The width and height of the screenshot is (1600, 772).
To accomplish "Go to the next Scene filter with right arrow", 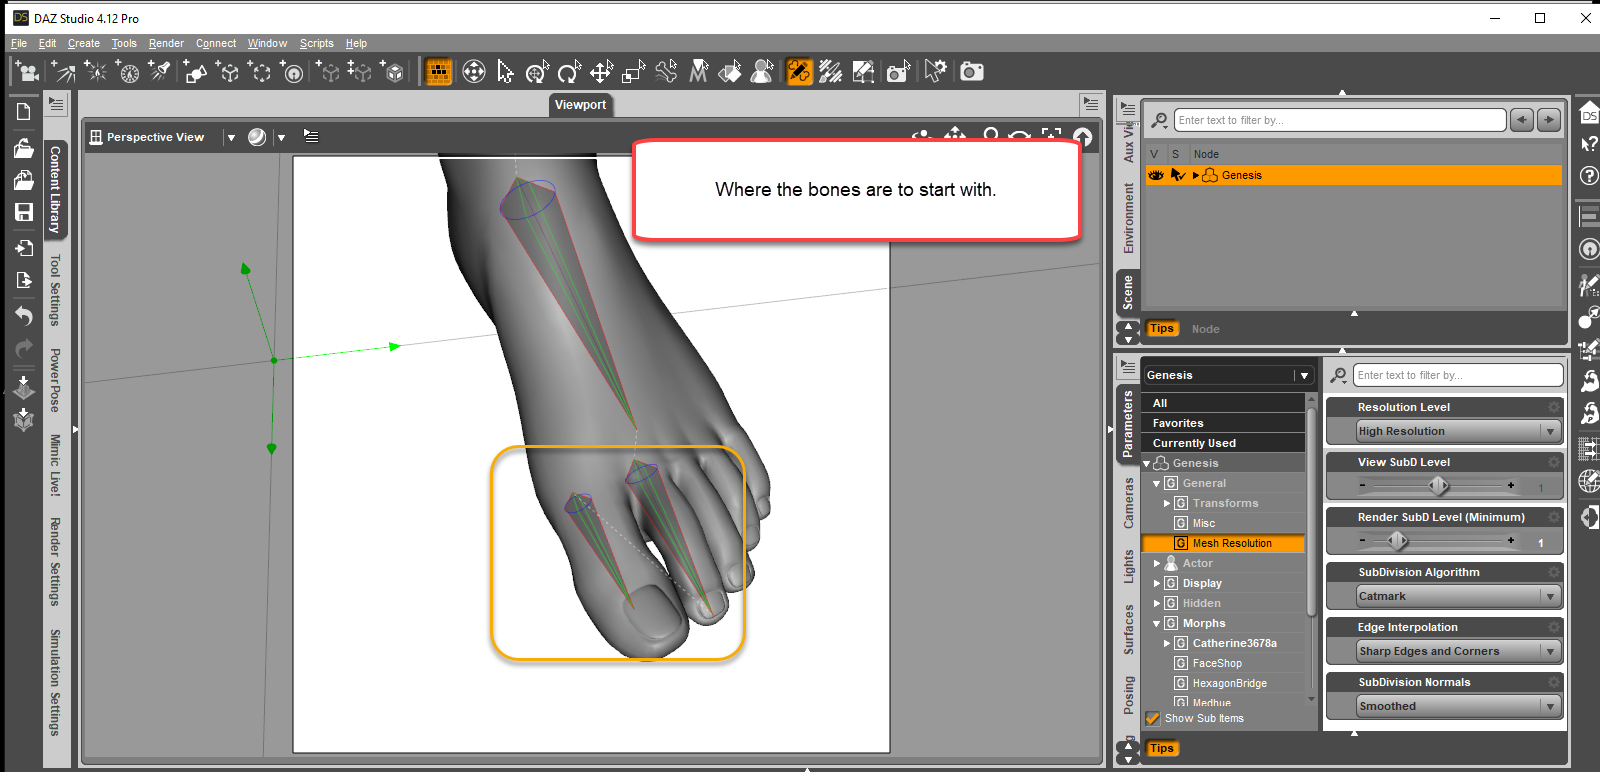I will [x=1549, y=120].
